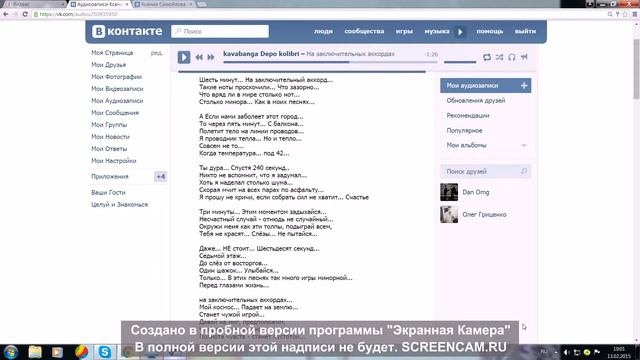
Task: Click the browser address bar
Action: tap(318, 14)
